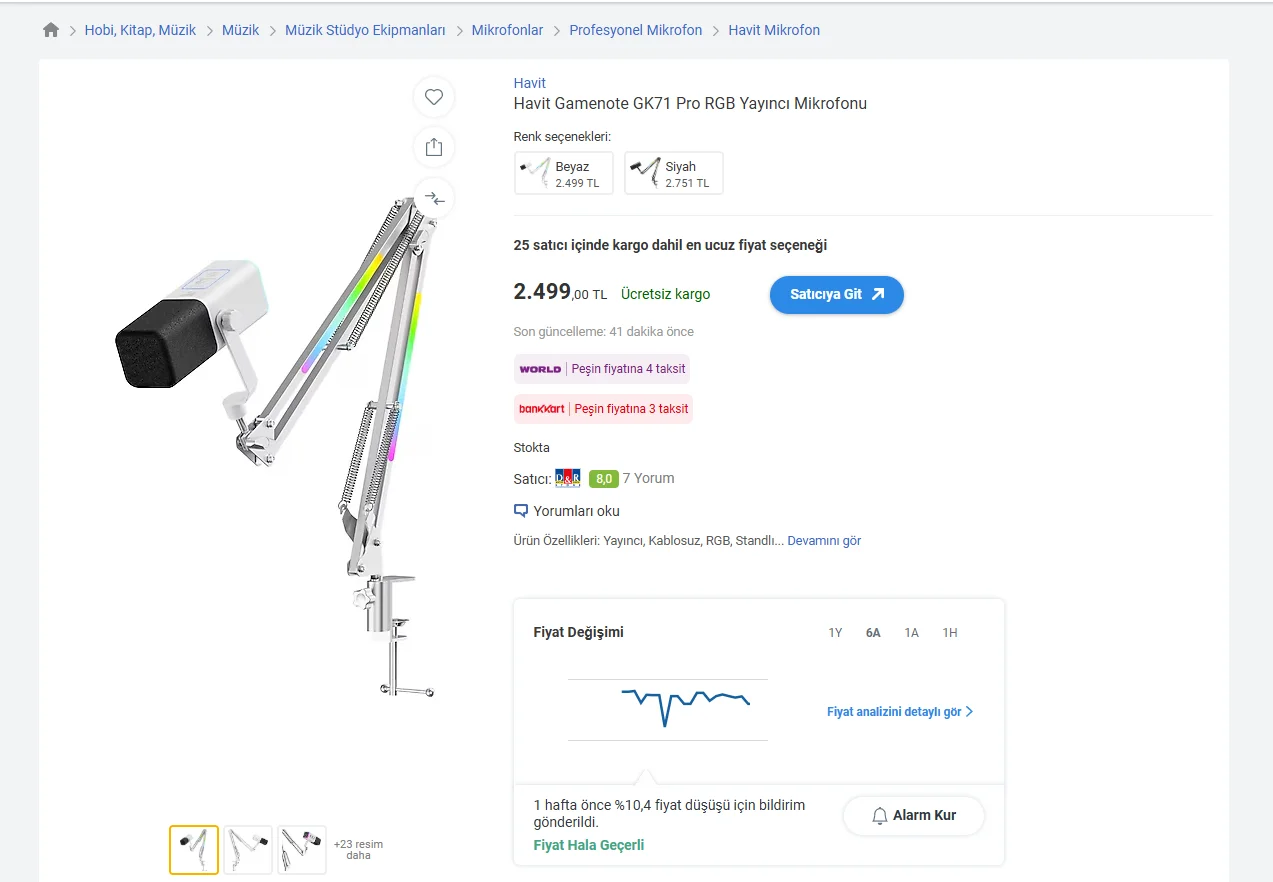Switch price chart to 1H range
The image size is (1273, 882).
point(950,633)
